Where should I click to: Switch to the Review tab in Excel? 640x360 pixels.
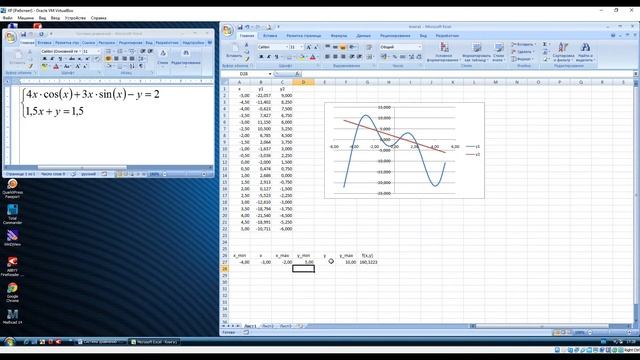(x=395, y=36)
